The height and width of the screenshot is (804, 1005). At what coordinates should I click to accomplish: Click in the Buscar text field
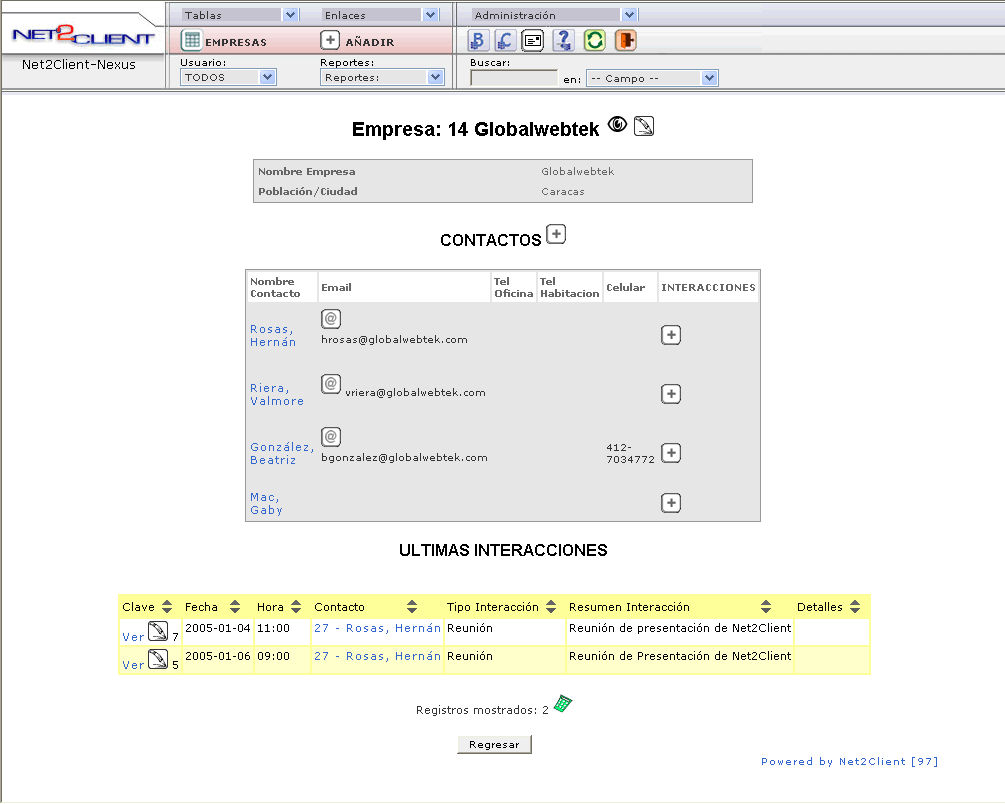514,78
